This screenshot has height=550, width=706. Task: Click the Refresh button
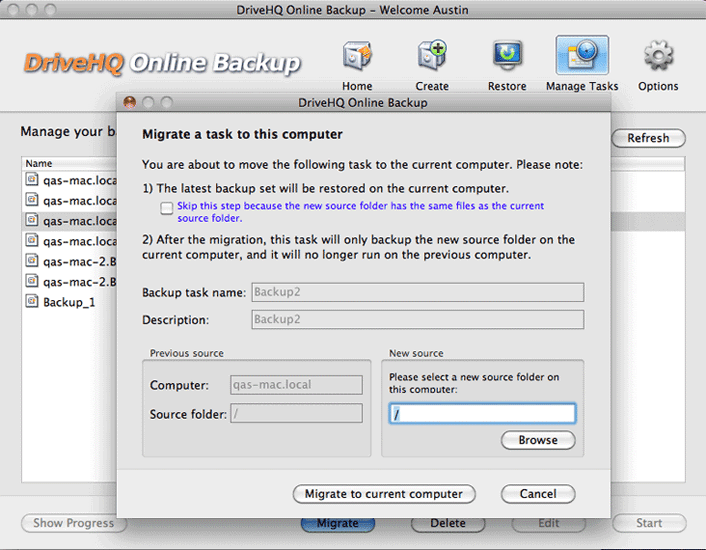[x=648, y=139]
